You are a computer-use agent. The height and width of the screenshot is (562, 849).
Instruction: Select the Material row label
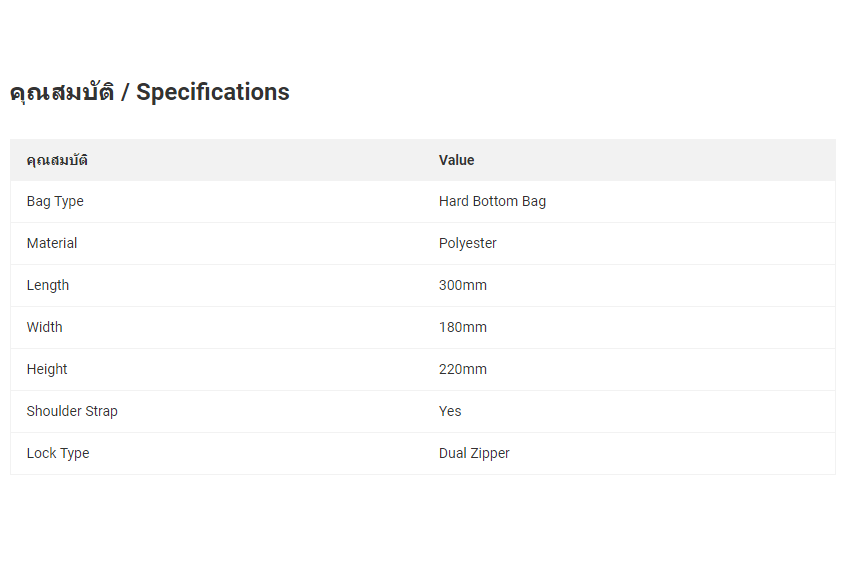(52, 243)
